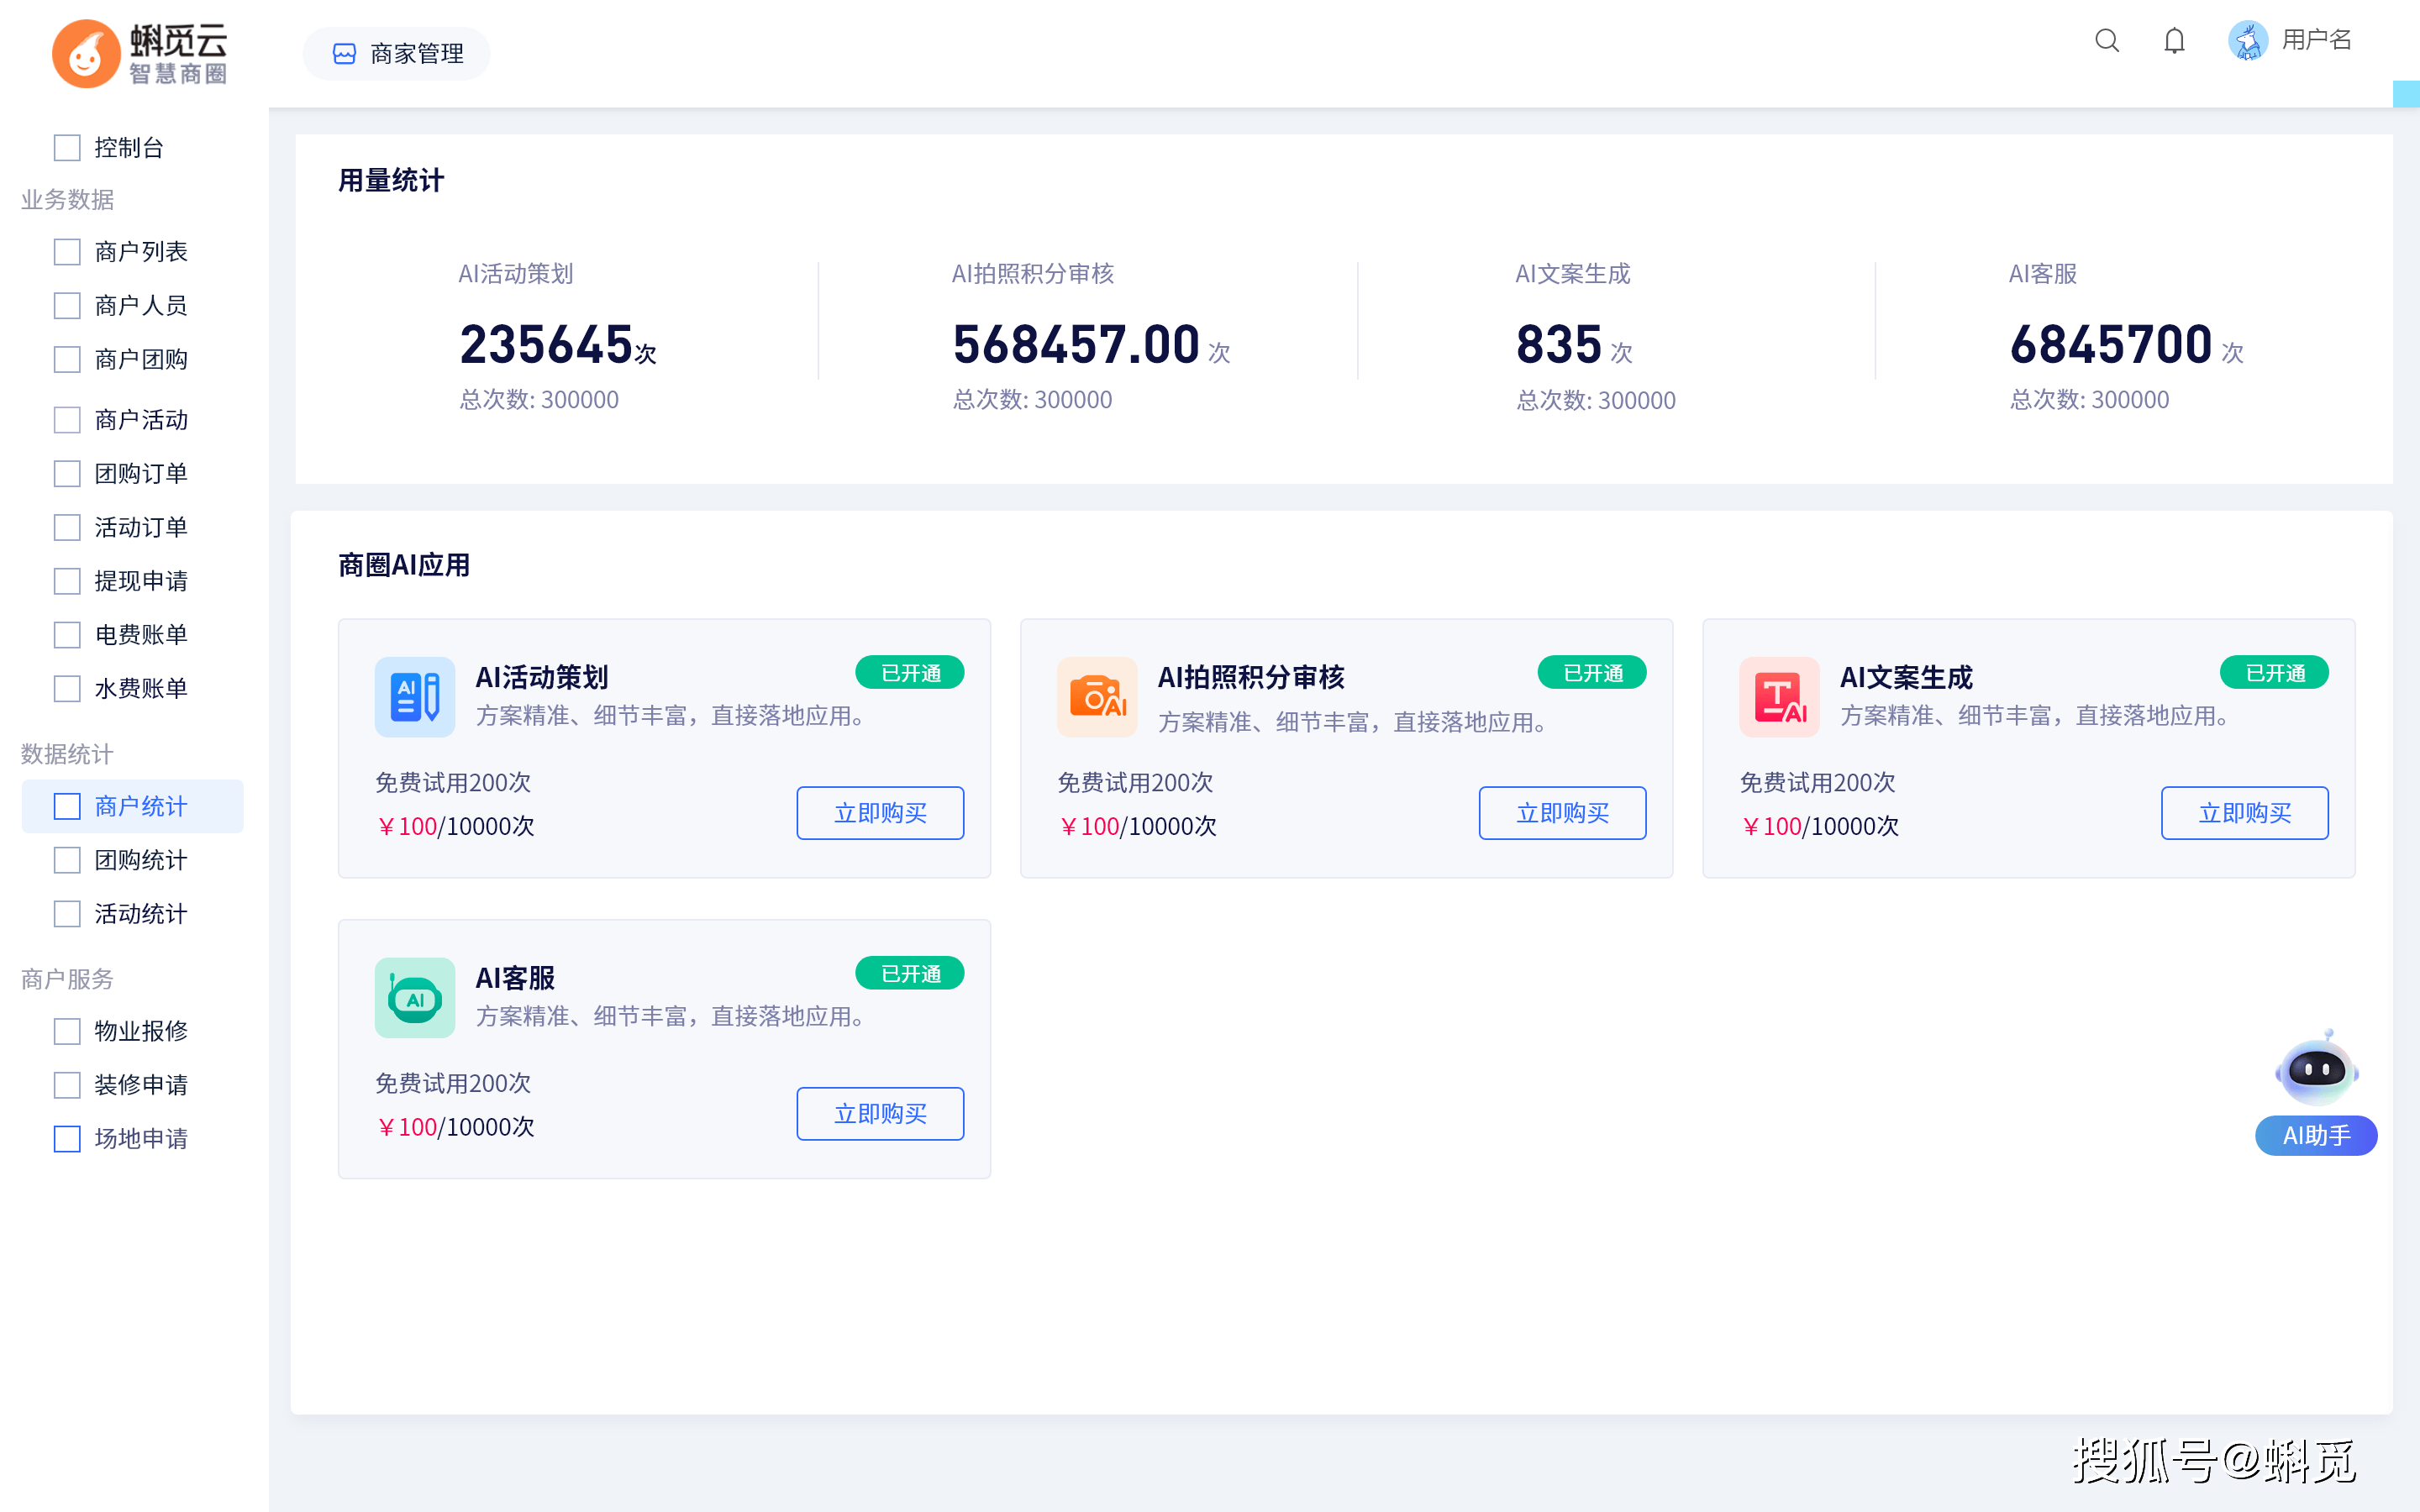Go to 活动统计 statistics
This screenshot has height=1512, width=2420.
click(x=141, y=914)
